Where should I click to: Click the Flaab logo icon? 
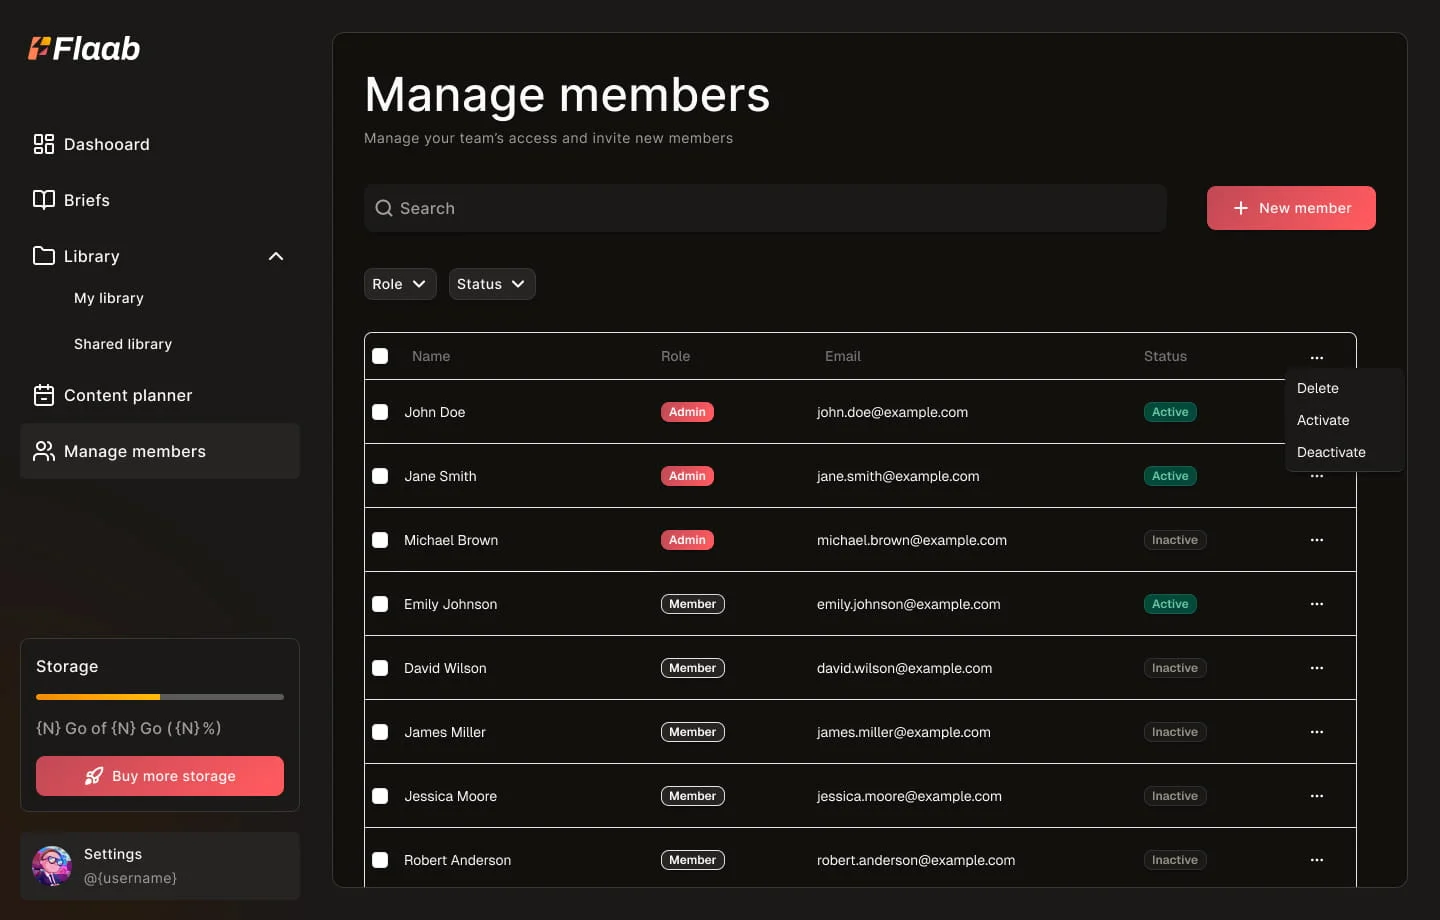click(39, 48)
